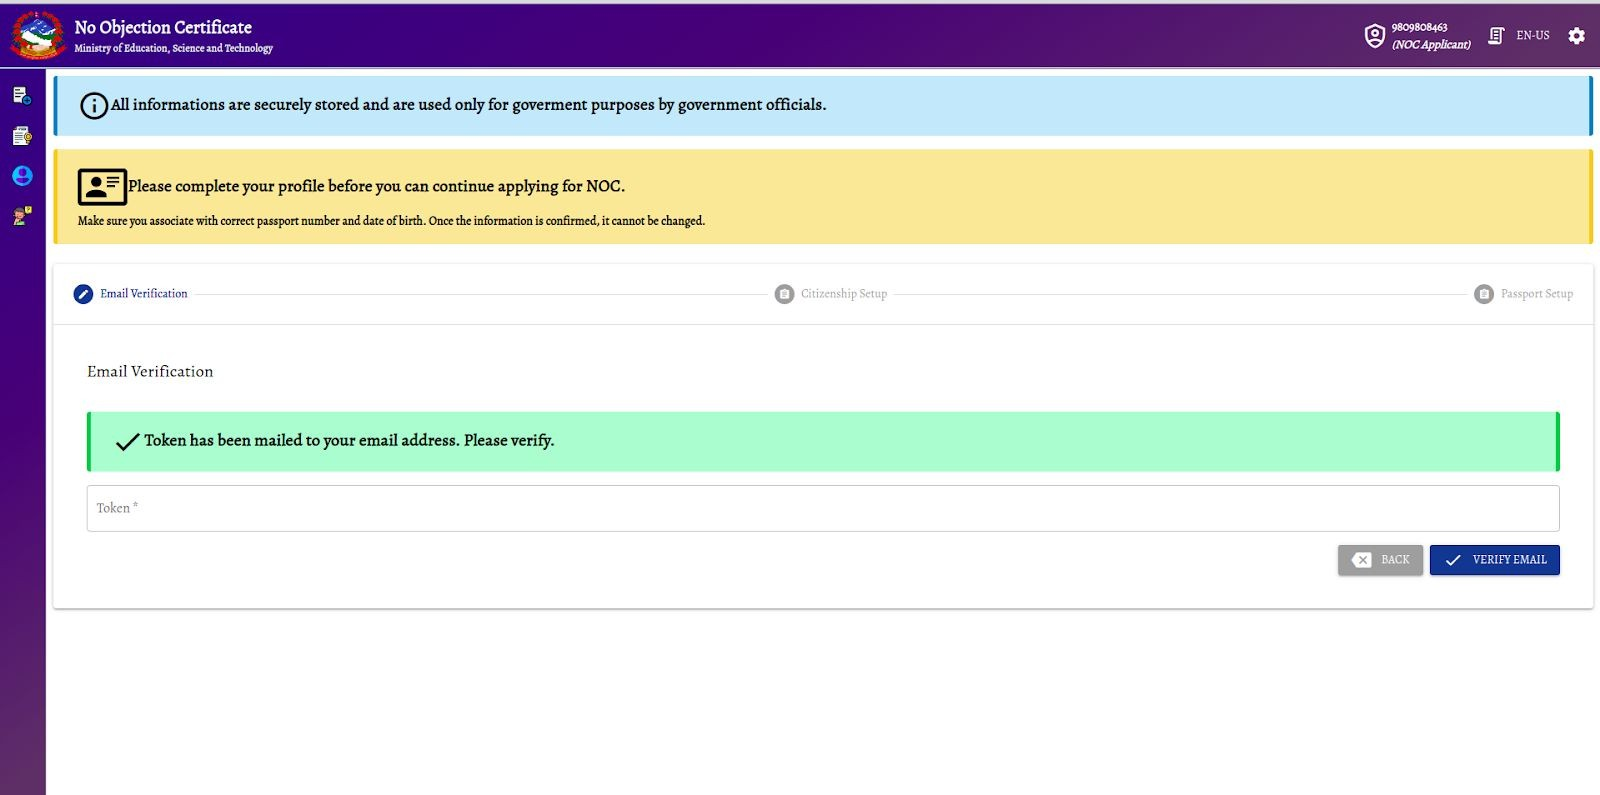Open the EN-US language selector
Screen dimensions: 1600x795
click(1532, 36)
